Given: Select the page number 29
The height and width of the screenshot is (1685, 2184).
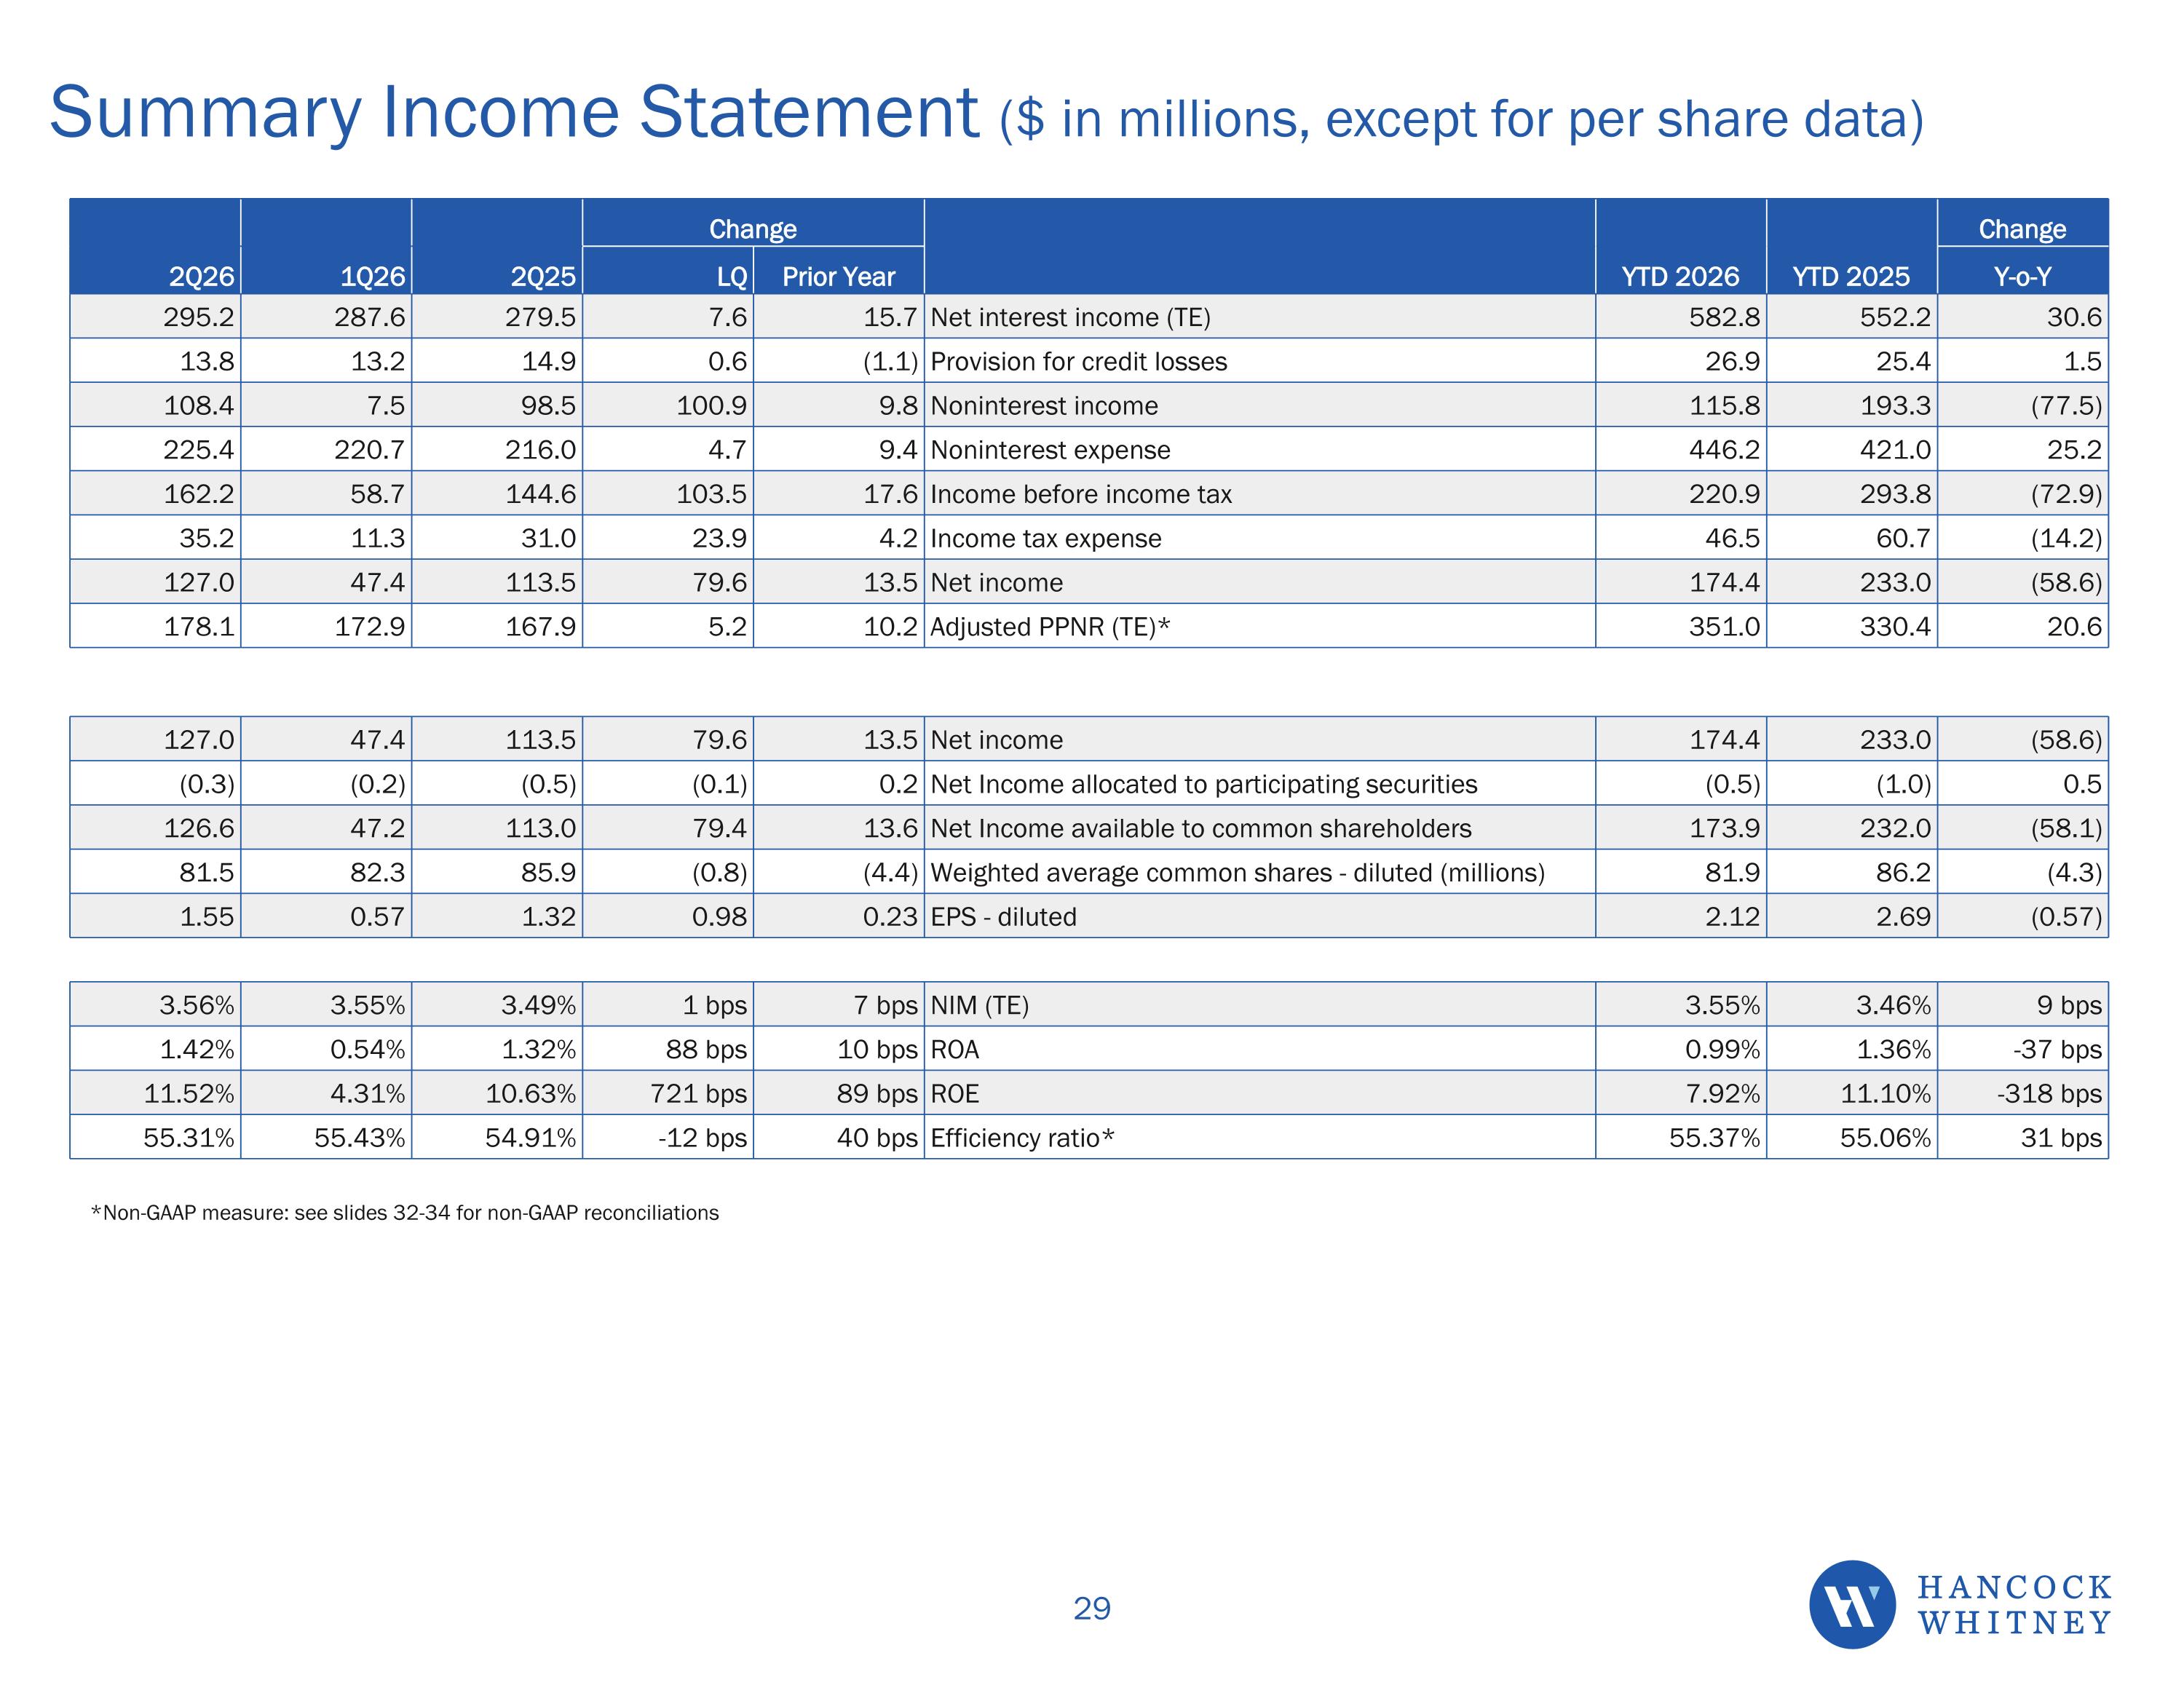Looking at the screenshot, I should coord(1092,1609).
